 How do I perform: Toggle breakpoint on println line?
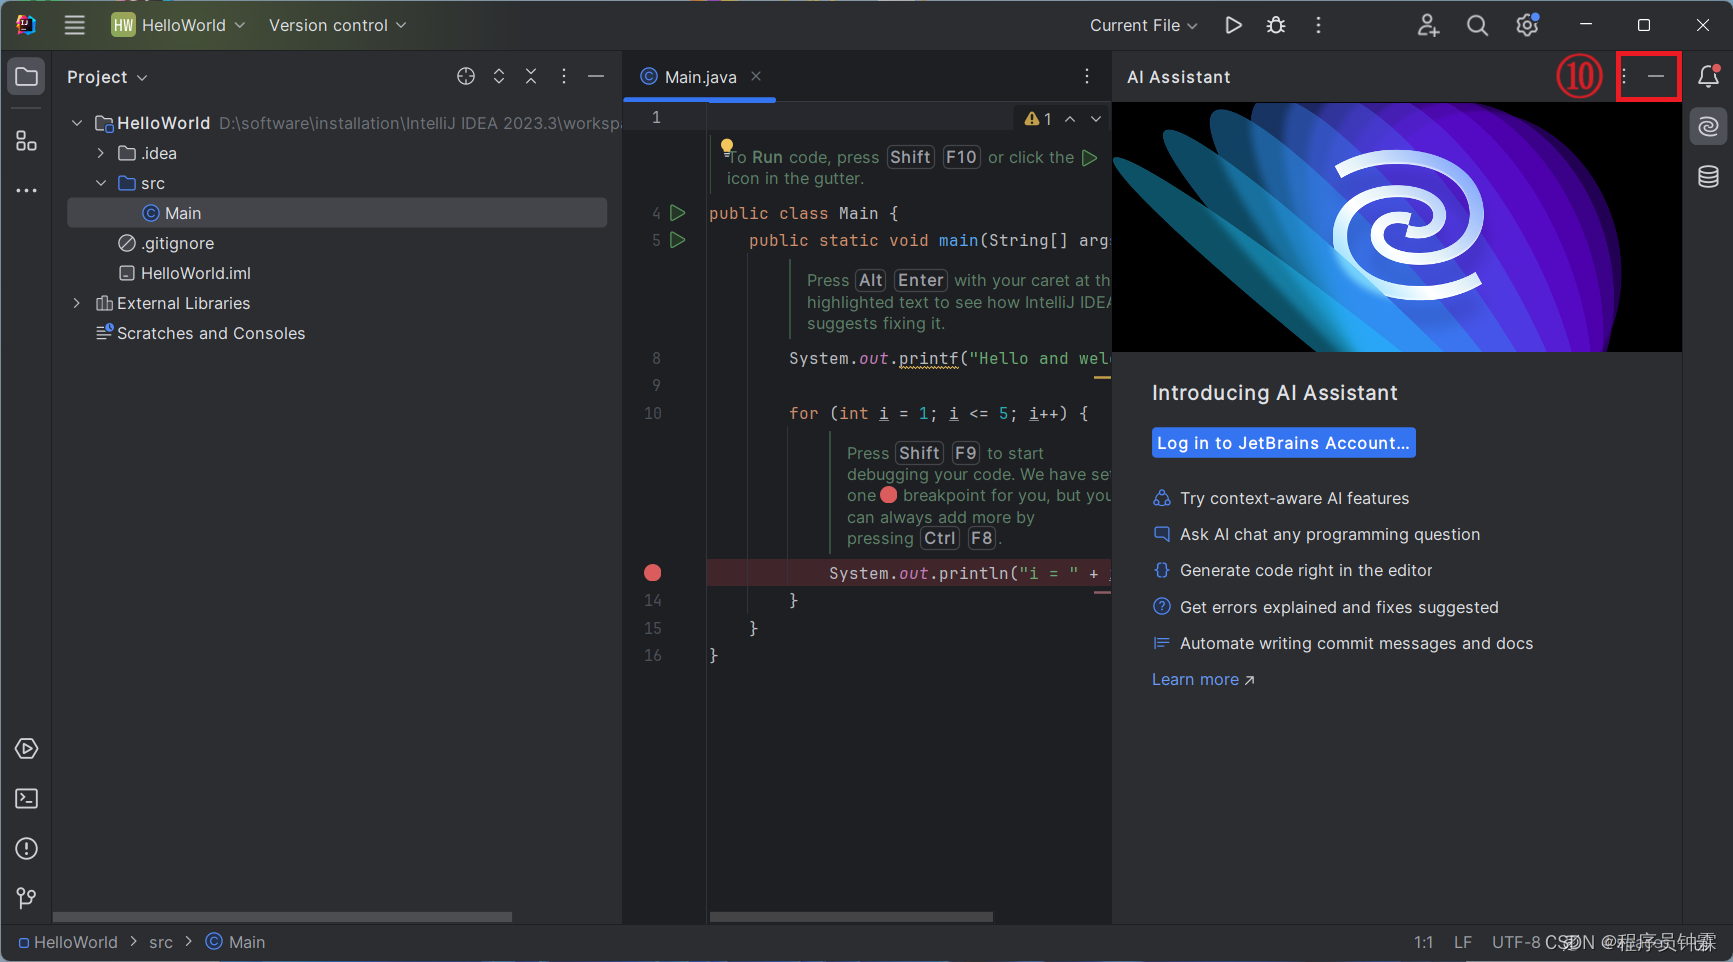click(x=653, y=573)
